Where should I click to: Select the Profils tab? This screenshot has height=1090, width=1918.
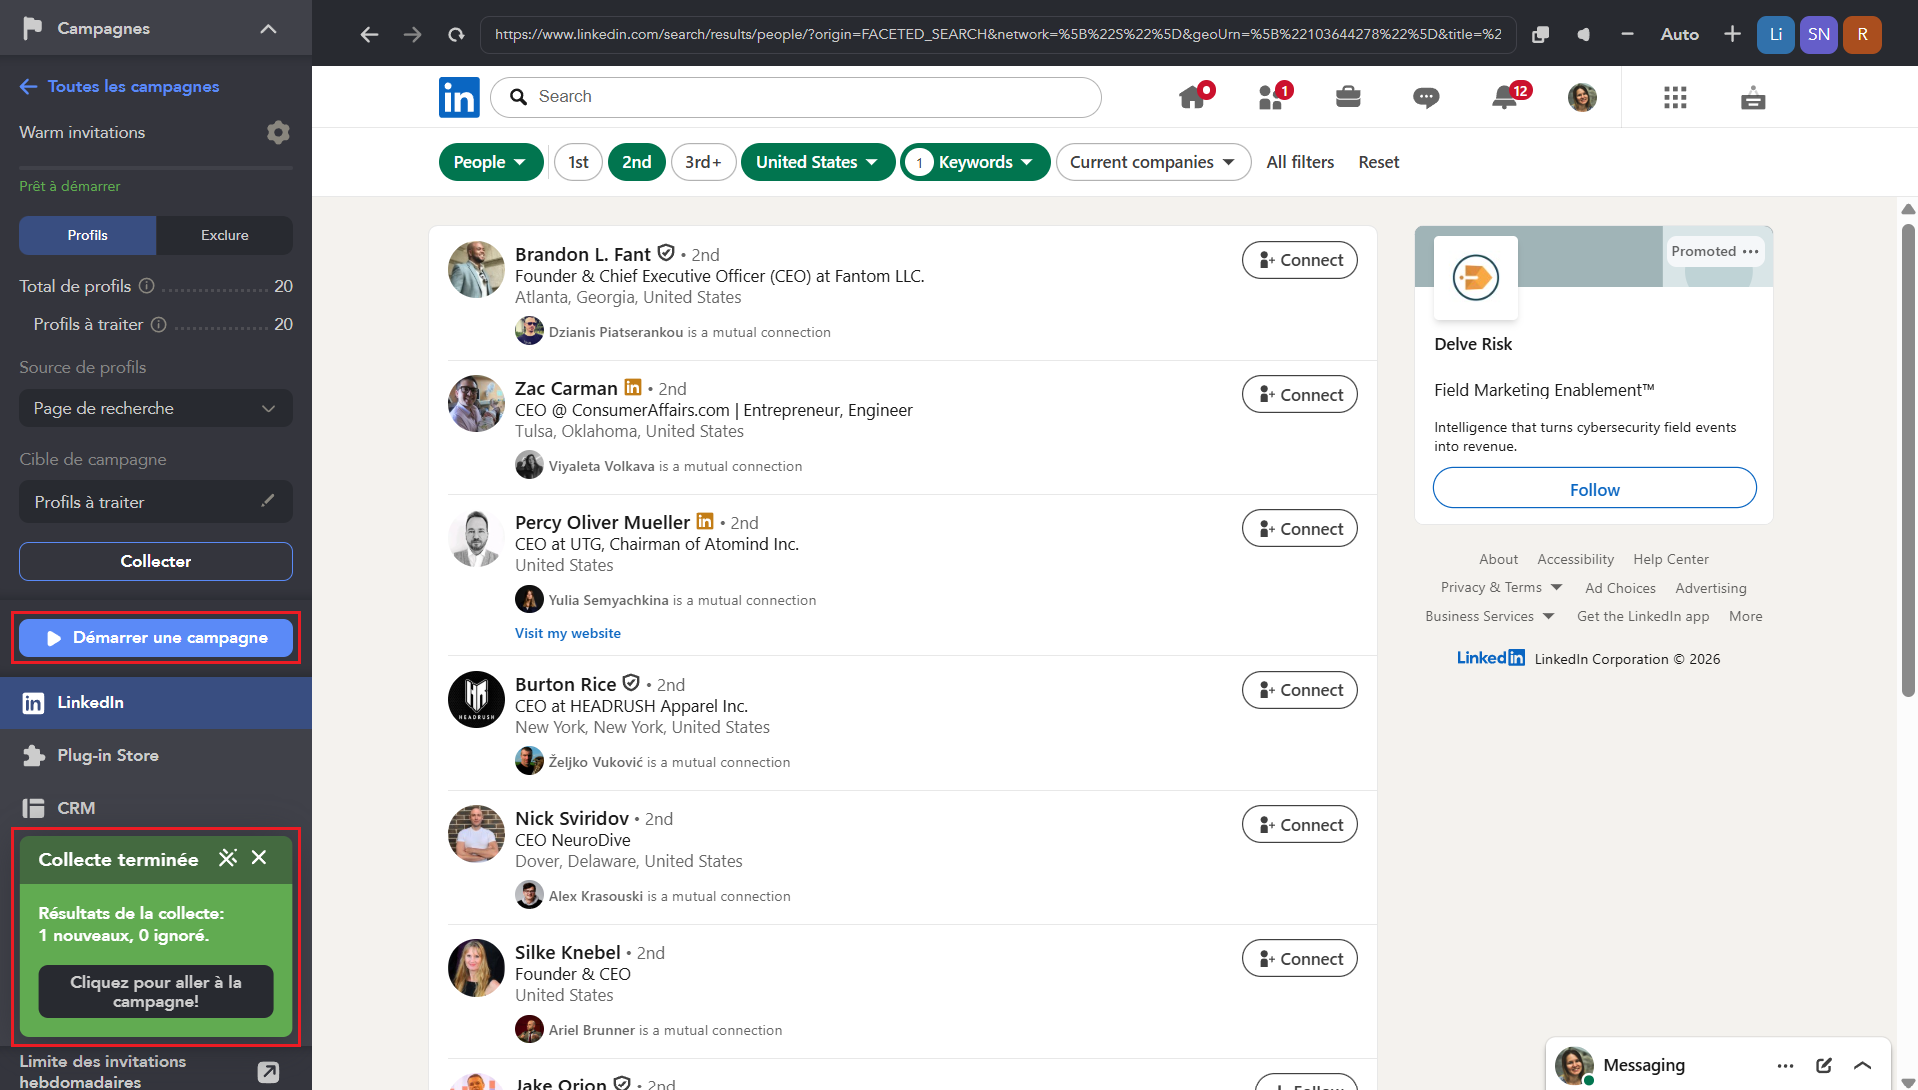88,235
